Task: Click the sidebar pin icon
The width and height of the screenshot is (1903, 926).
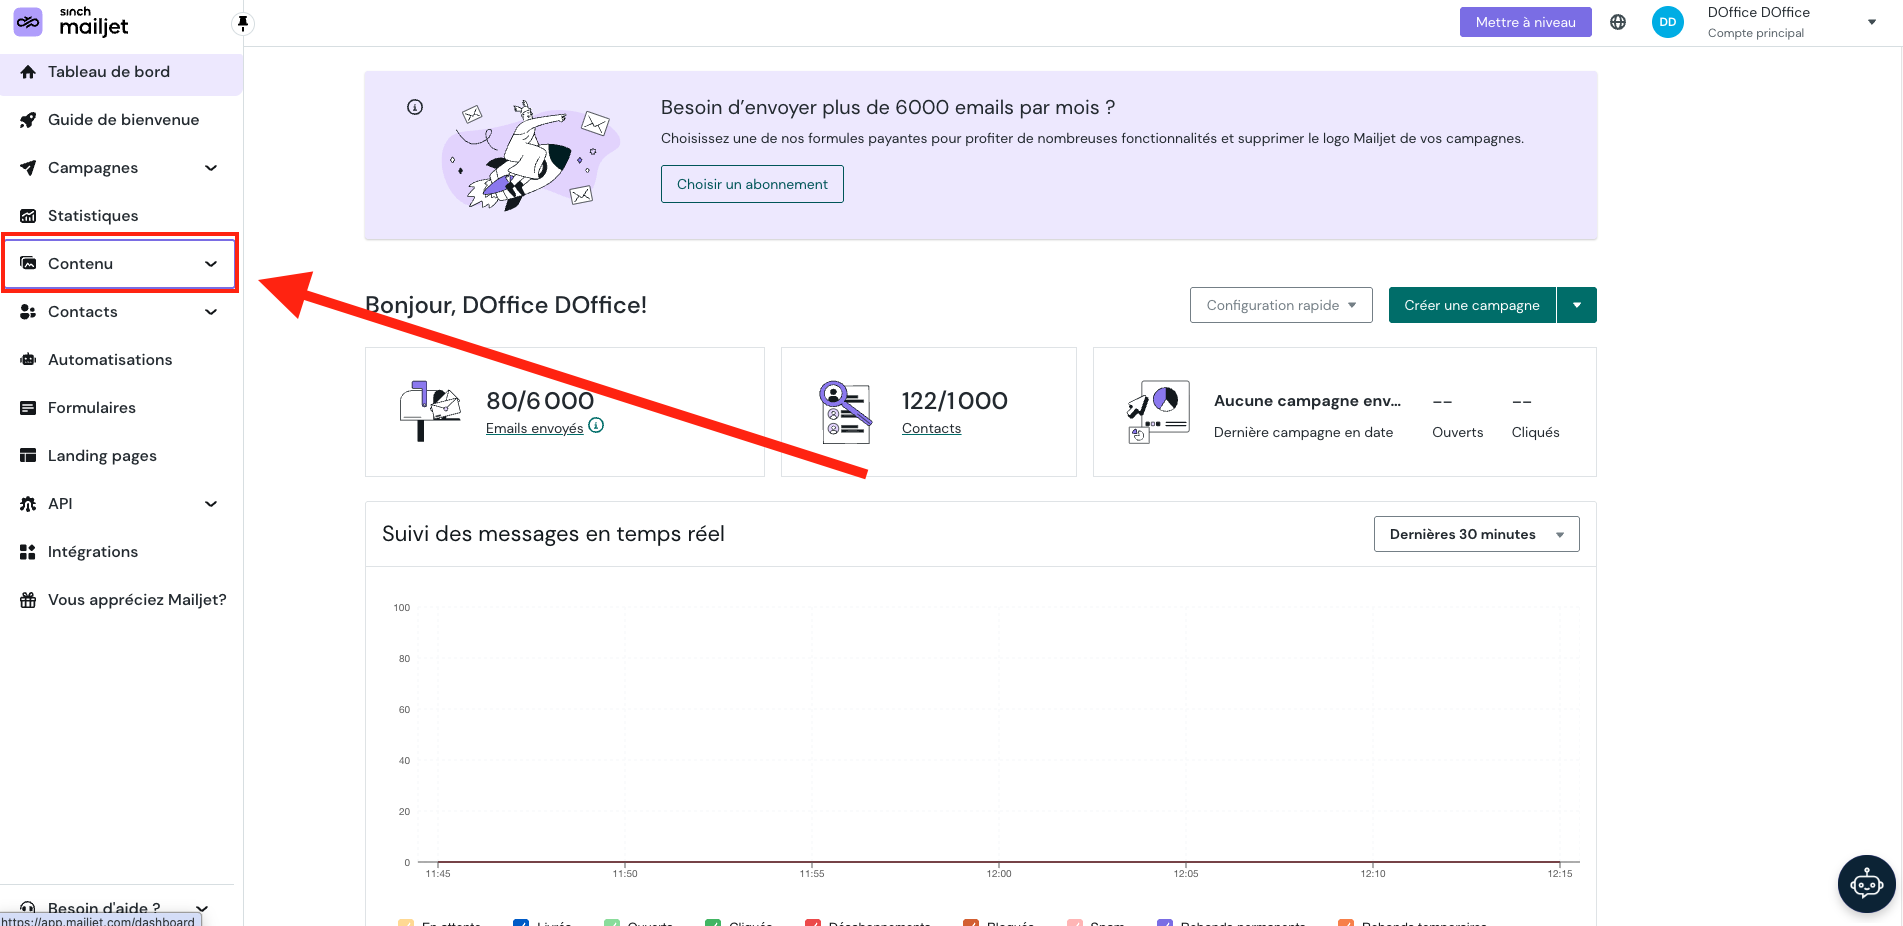Action: (243, 23)
